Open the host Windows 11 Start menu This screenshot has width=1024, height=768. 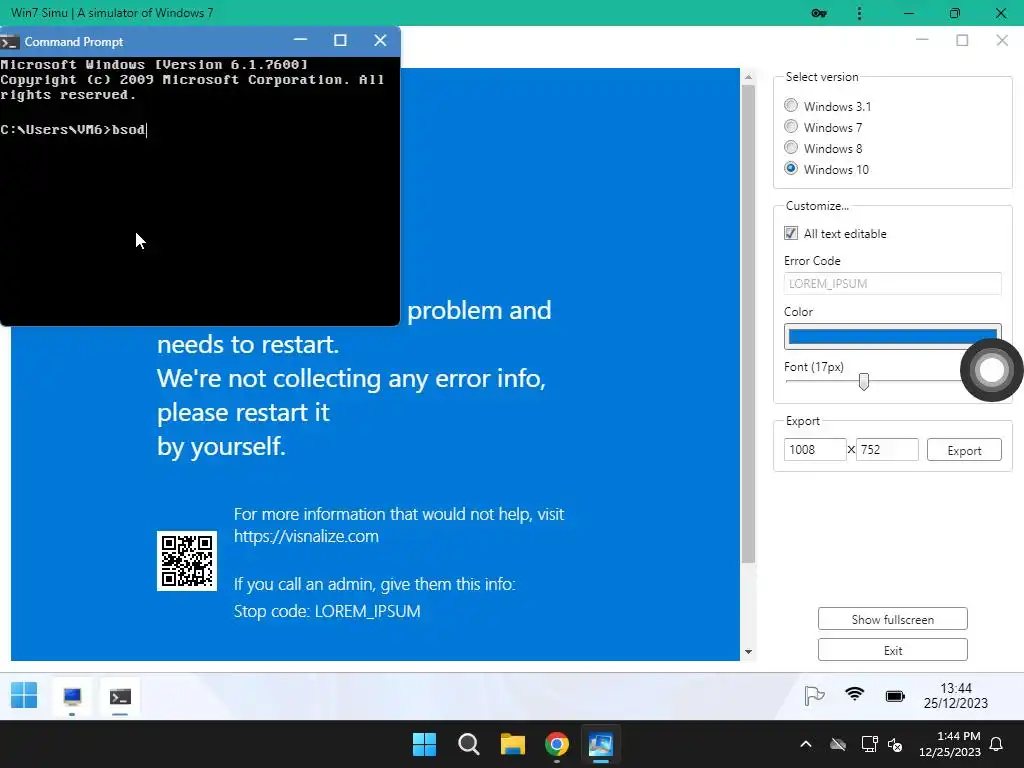pos(424,744)
